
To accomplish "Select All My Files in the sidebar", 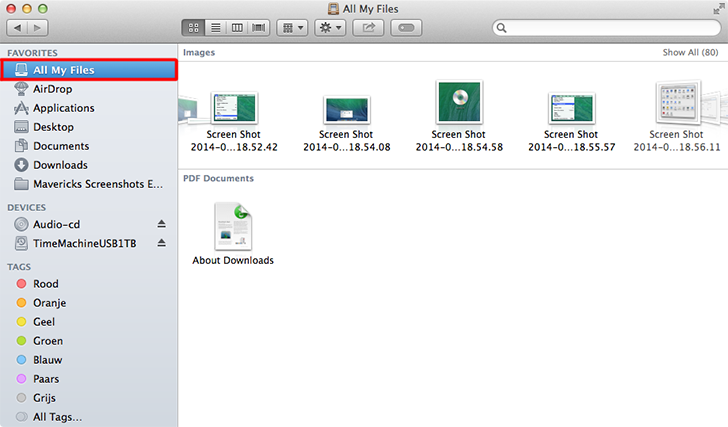I will tap(89, 70).
